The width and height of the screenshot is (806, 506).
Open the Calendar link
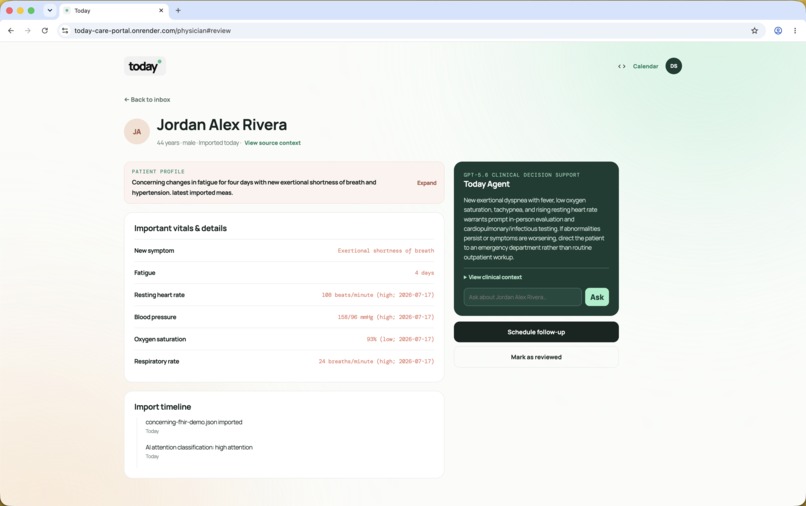click(645, 66)
